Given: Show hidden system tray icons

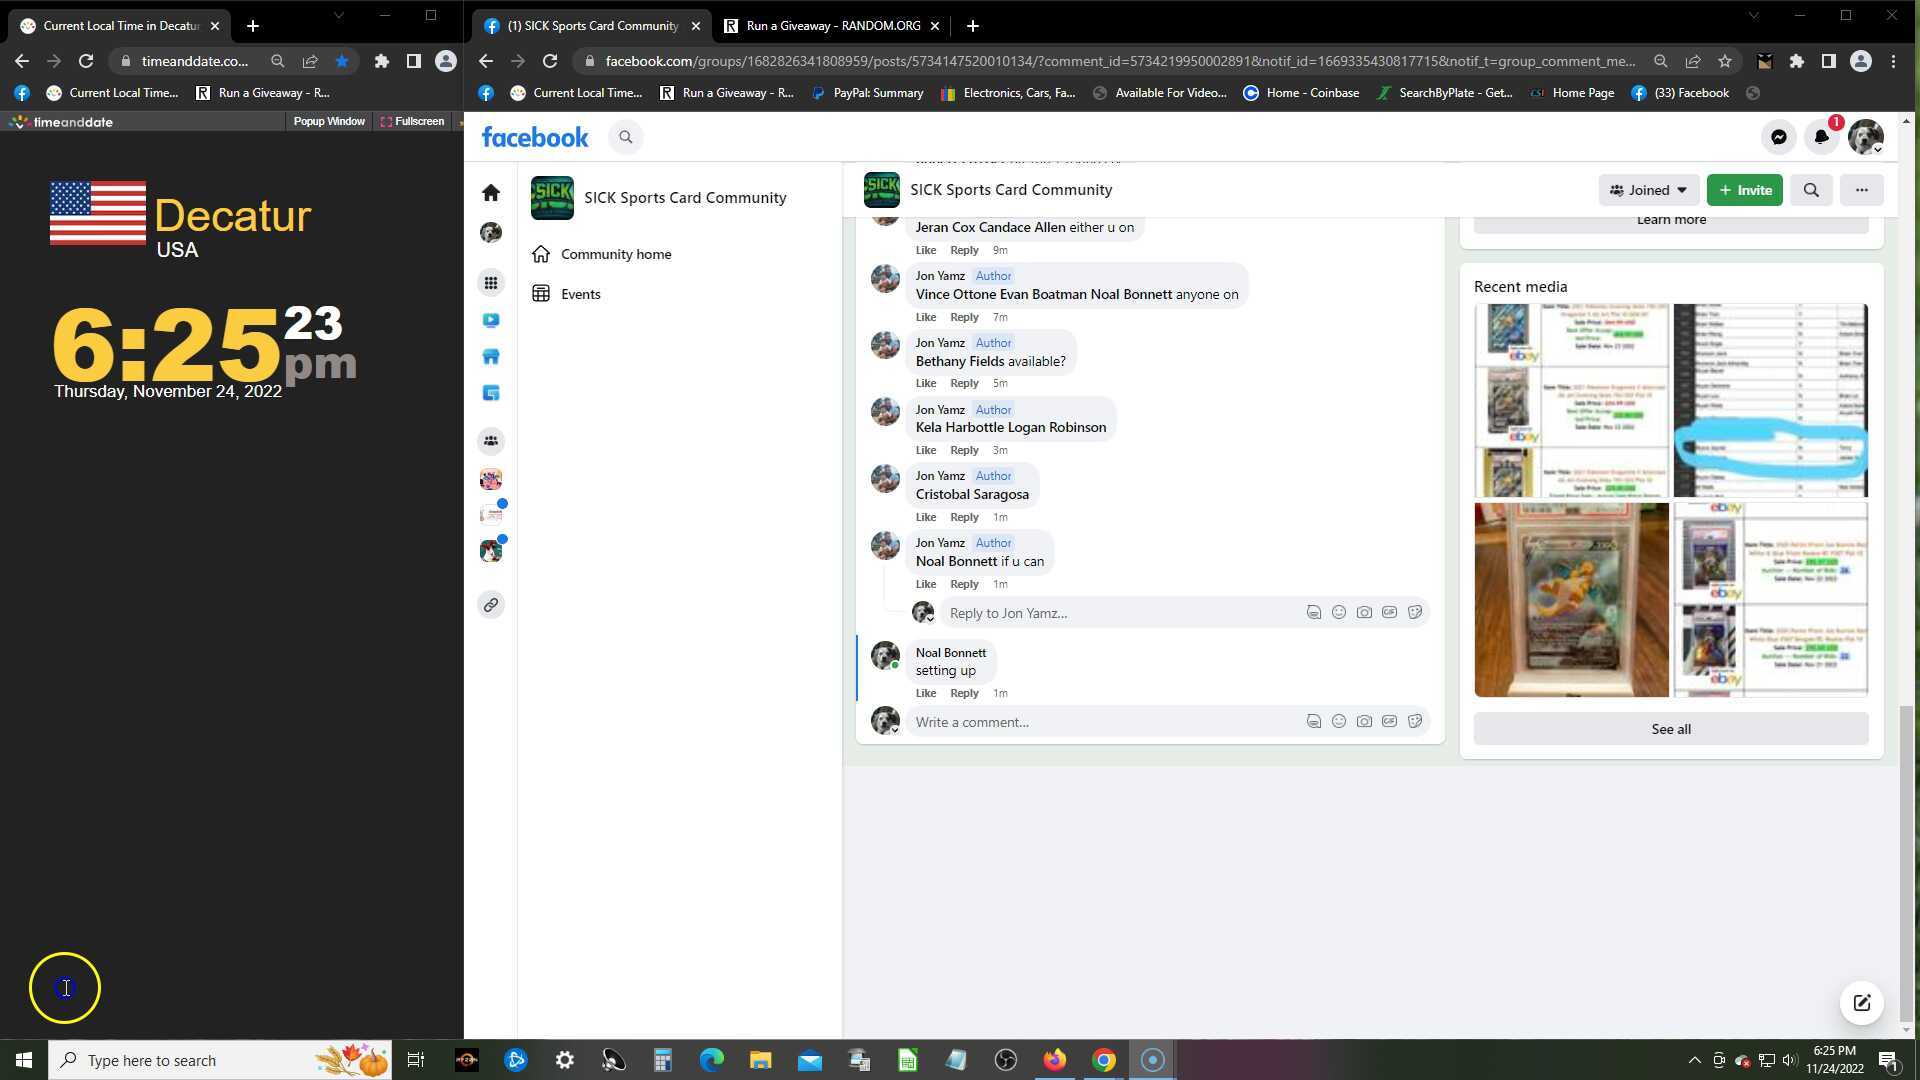Looking at the screenshot, I should (x=1694, y=1060).
